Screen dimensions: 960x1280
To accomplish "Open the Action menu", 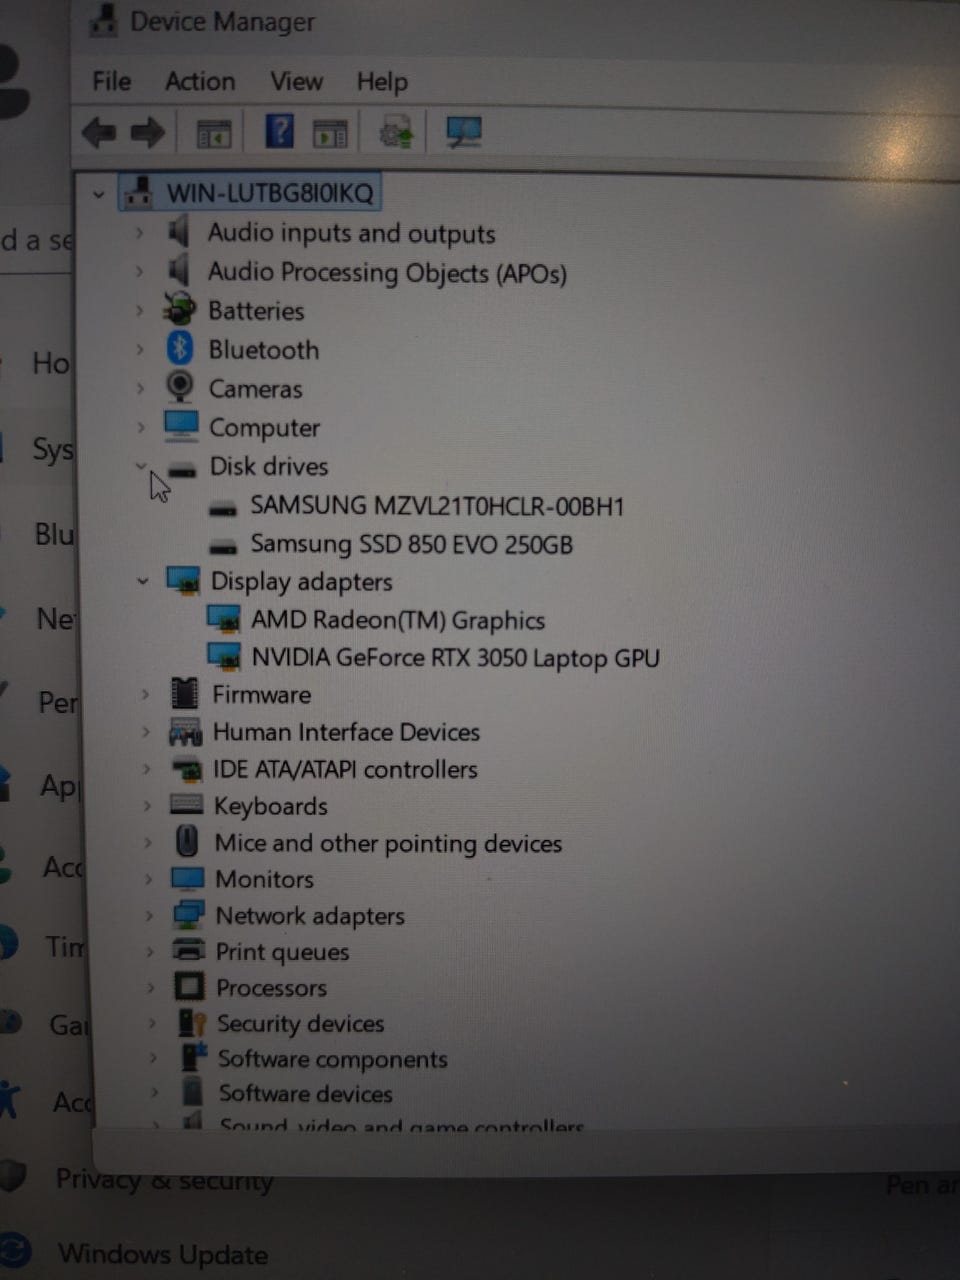I will pos(200,81).
